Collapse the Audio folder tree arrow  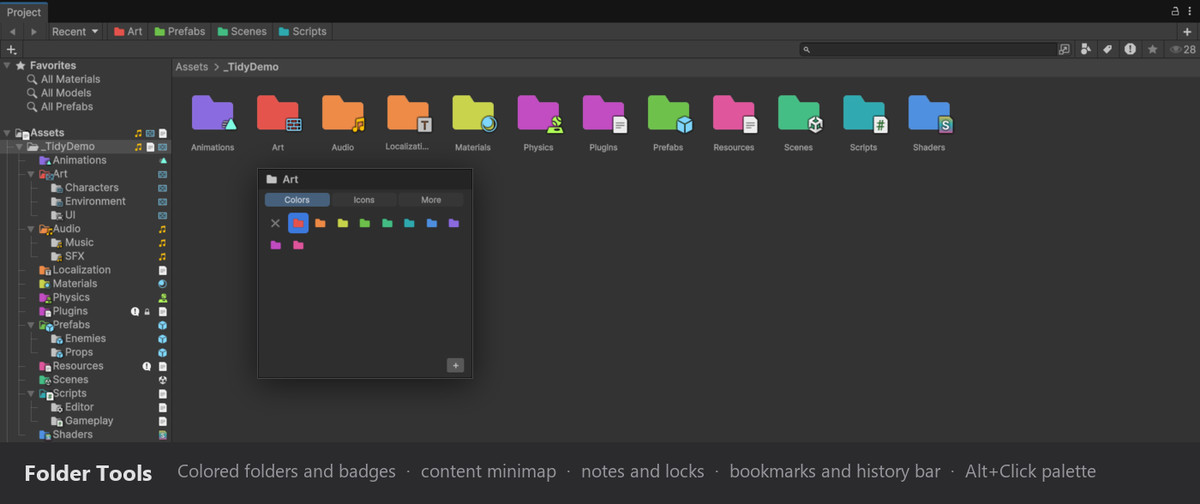tap(31, 229)
